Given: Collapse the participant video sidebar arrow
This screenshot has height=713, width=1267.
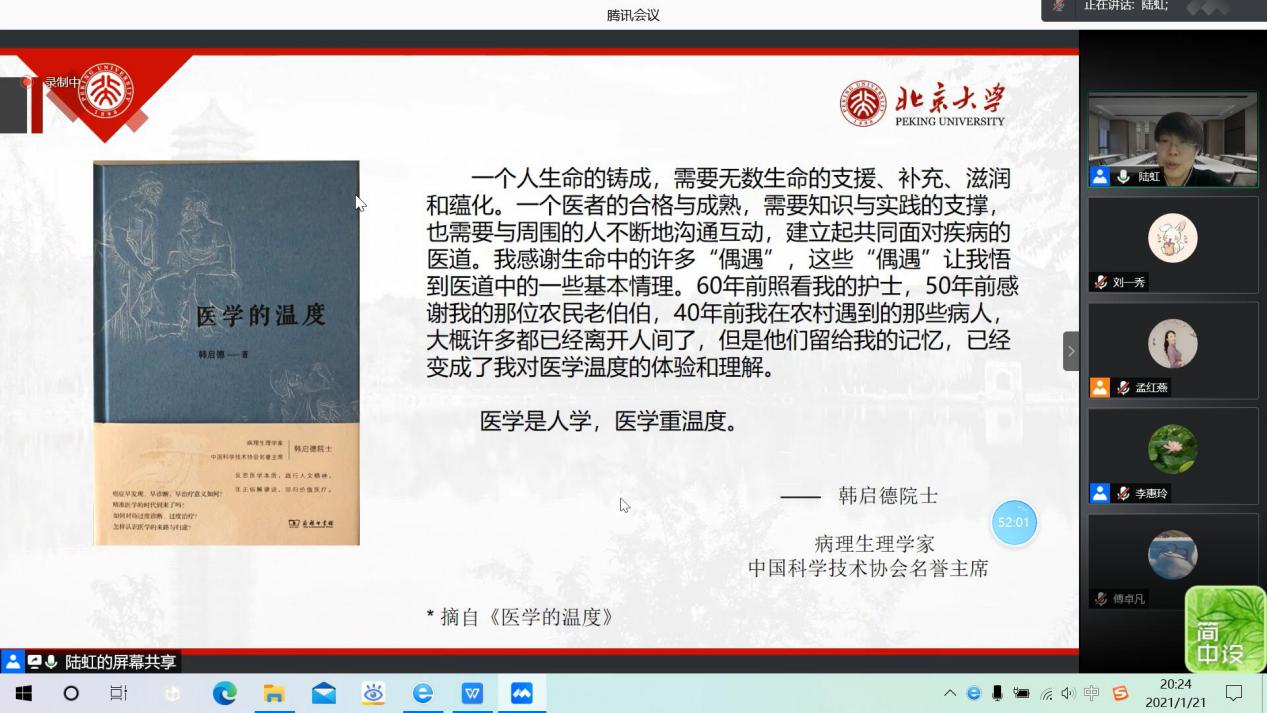Looking at the screenshot, I should pyautogui.click(x=1070, y=351).
